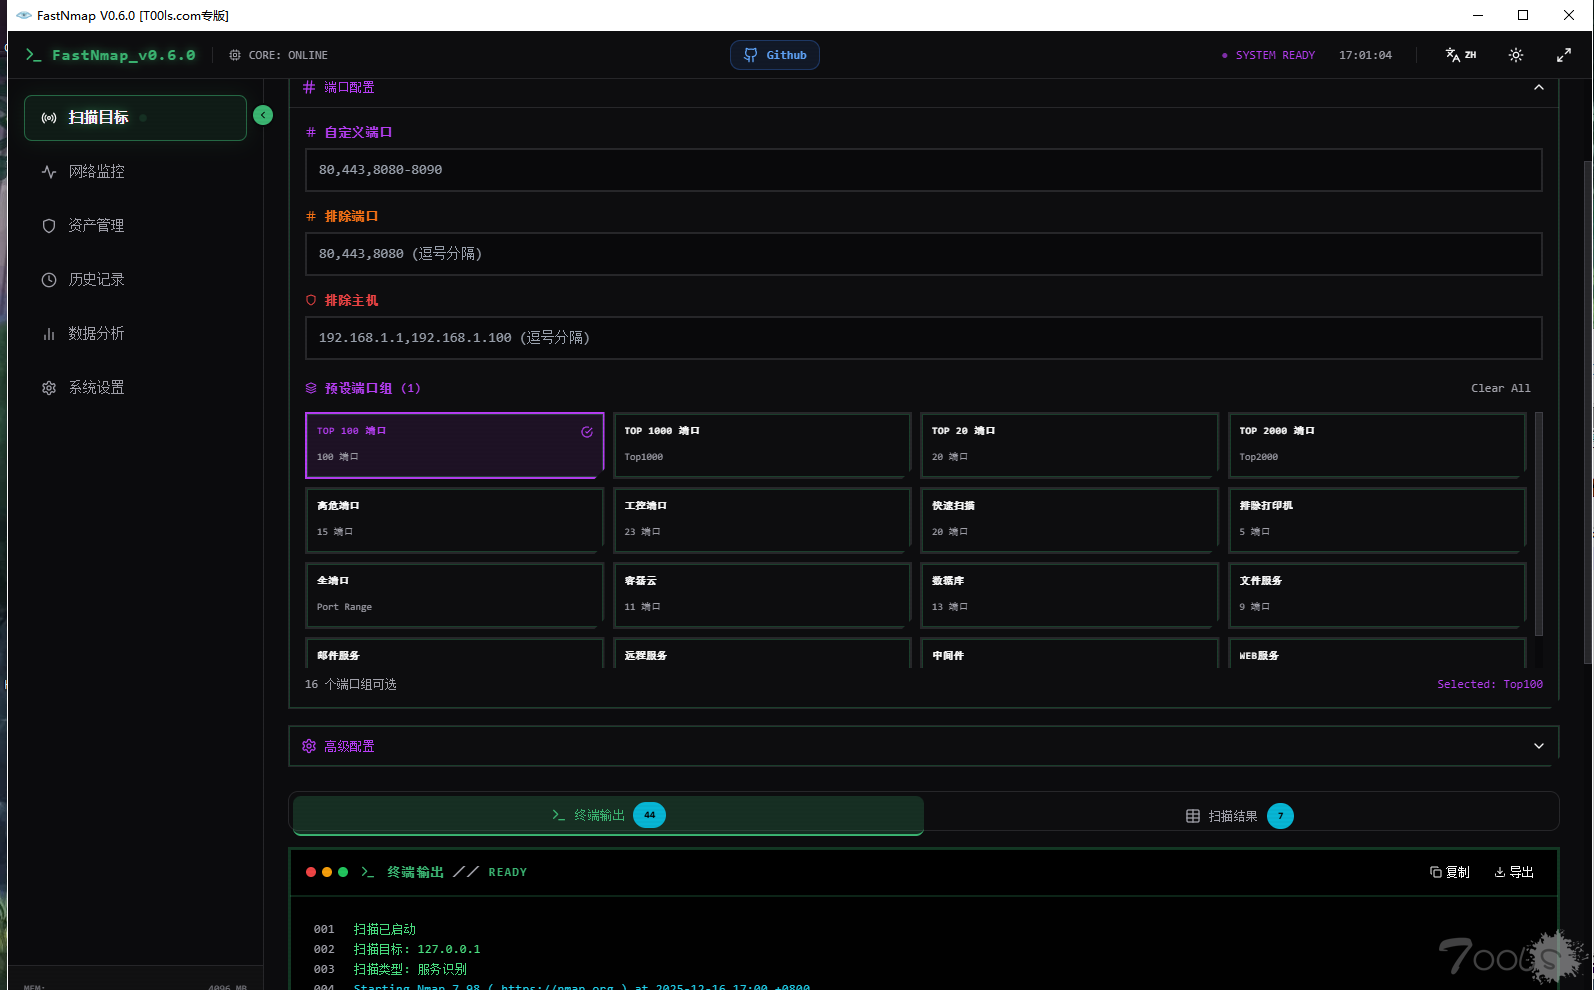Click Clear All for preset port groups
This screenshot has width=1594, height=990.
[1500, 388]
